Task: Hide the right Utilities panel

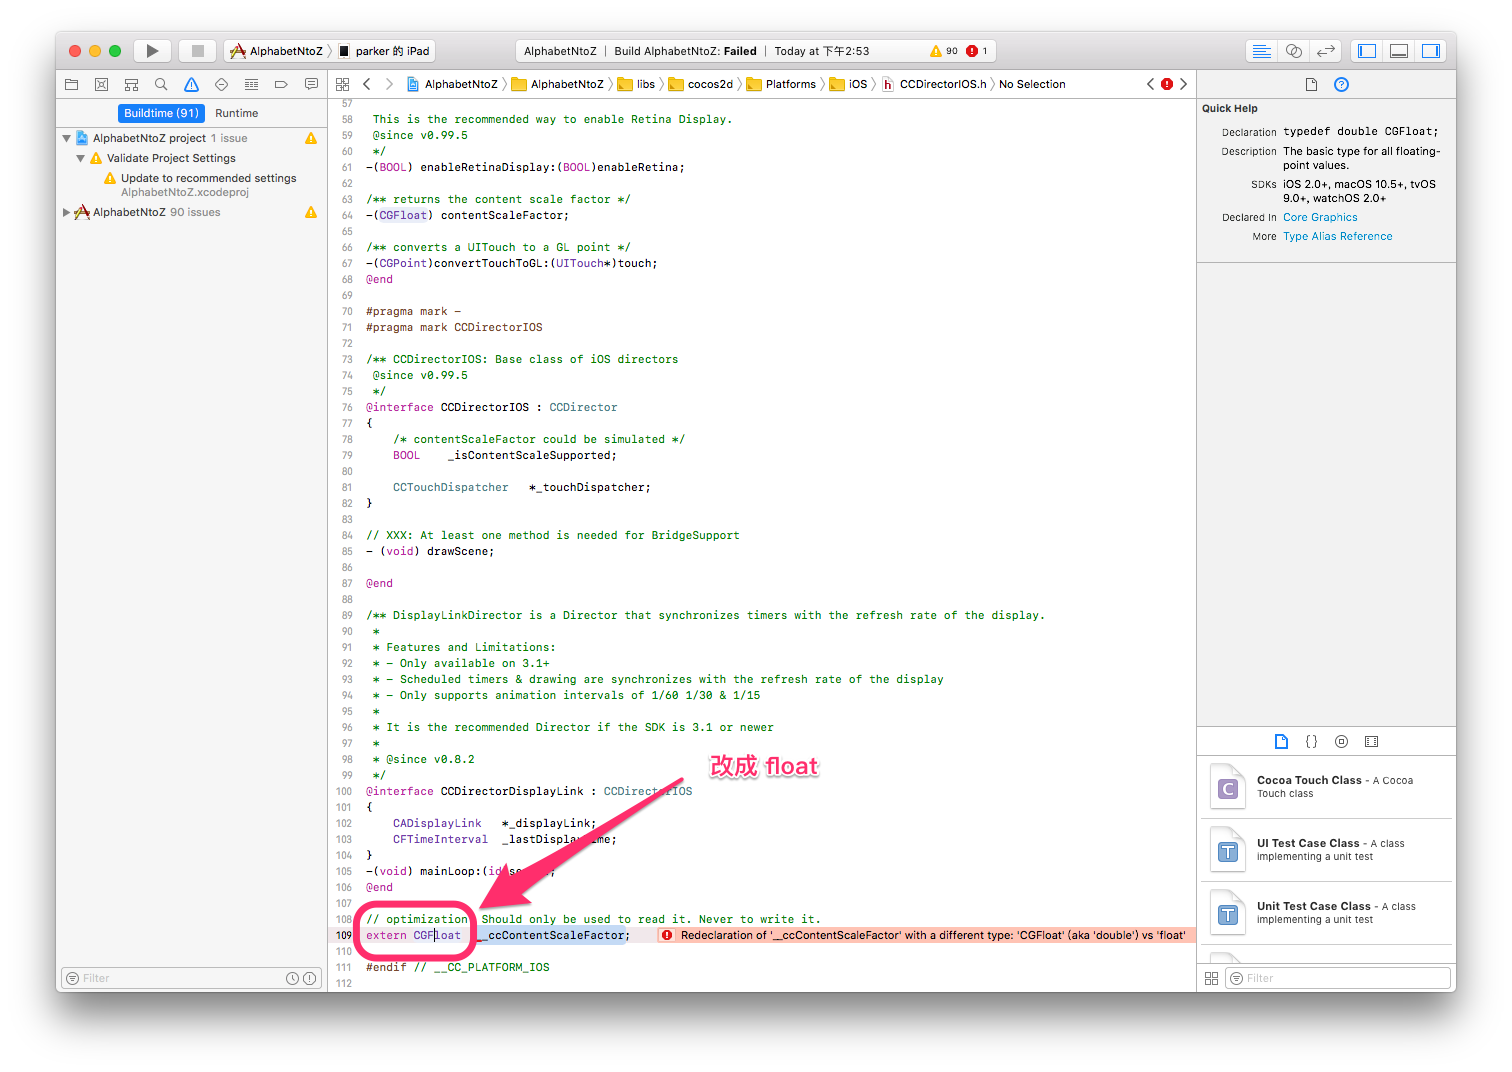Action: [1431, 51]
